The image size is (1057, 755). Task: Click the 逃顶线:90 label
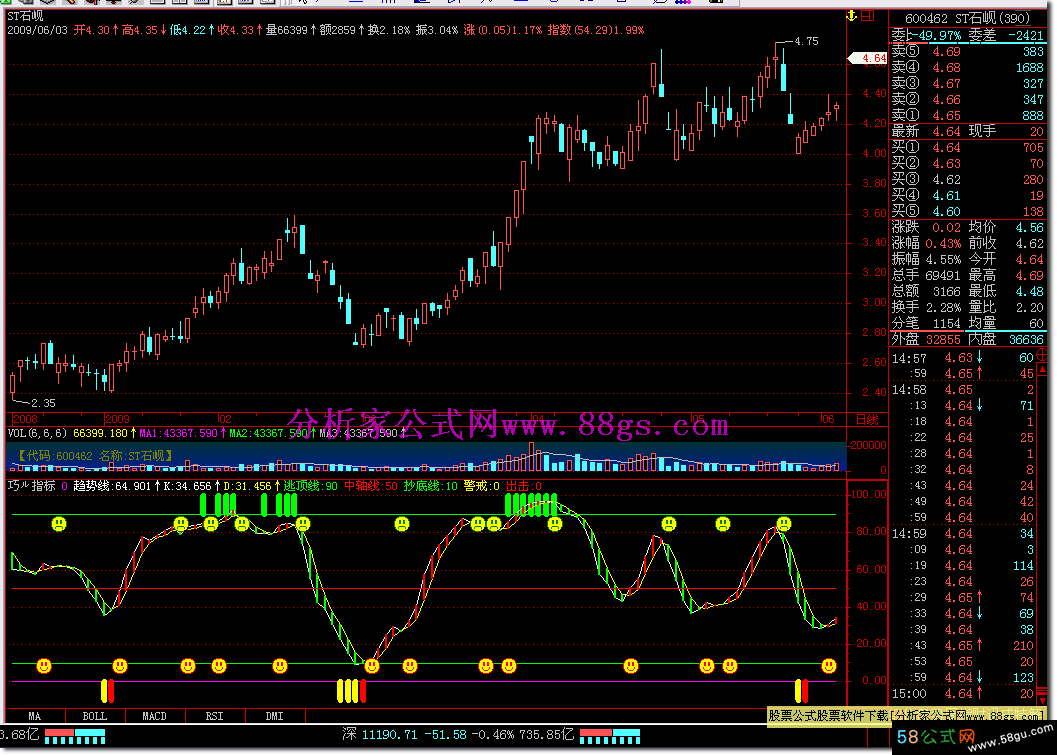(310, 485)
